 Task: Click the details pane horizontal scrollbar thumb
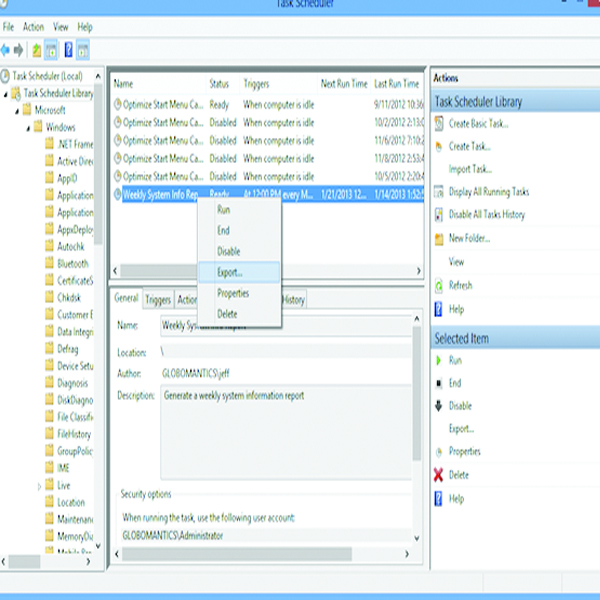(237, 554)
